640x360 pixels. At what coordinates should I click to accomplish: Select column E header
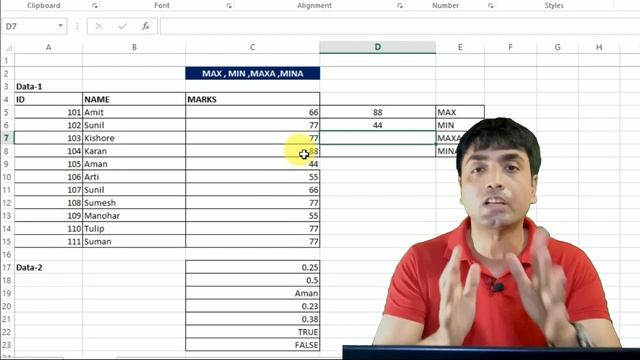click(460, 47)
